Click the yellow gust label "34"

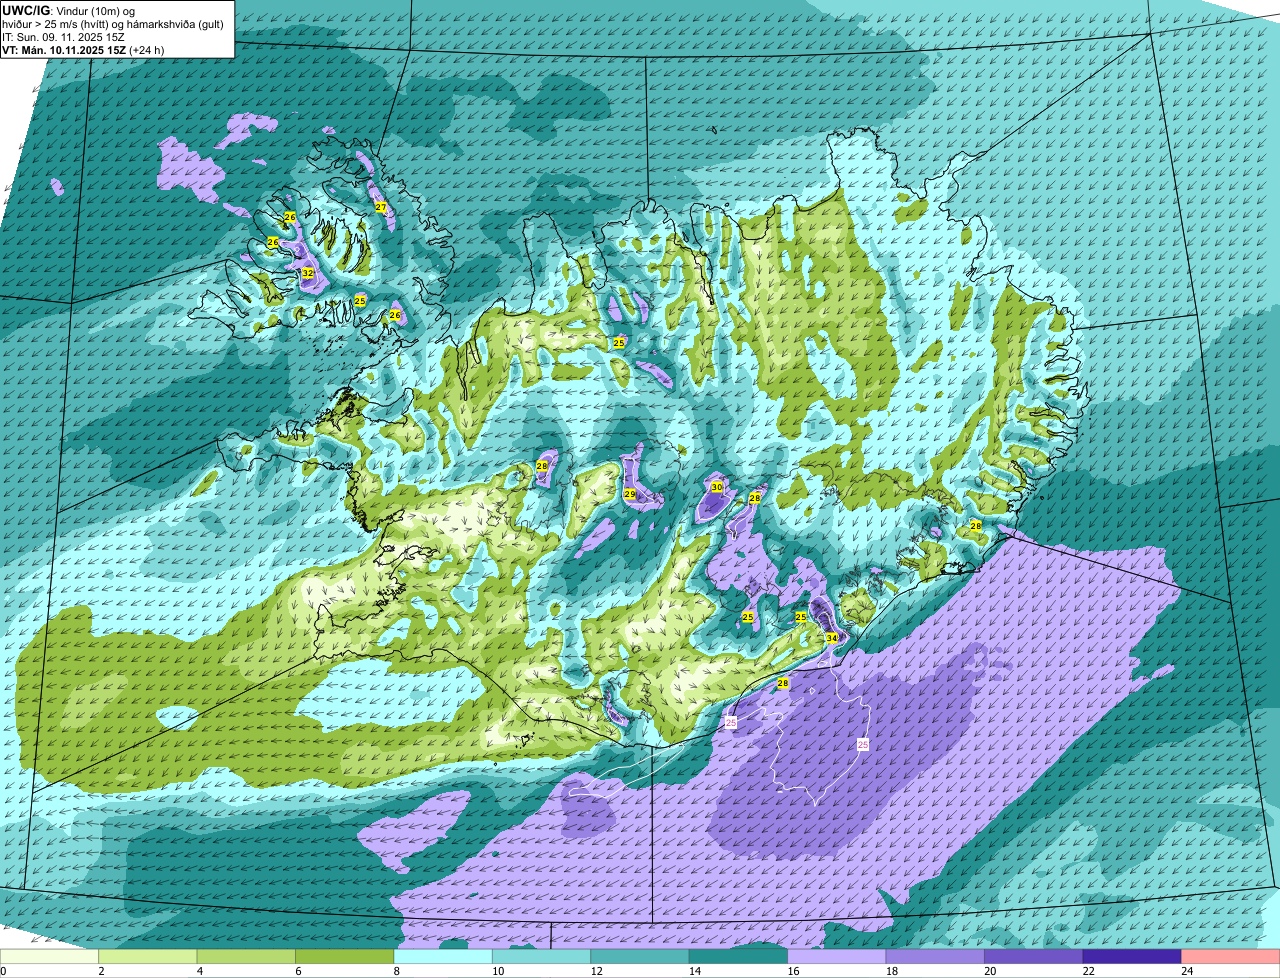(x=832, y=638)
